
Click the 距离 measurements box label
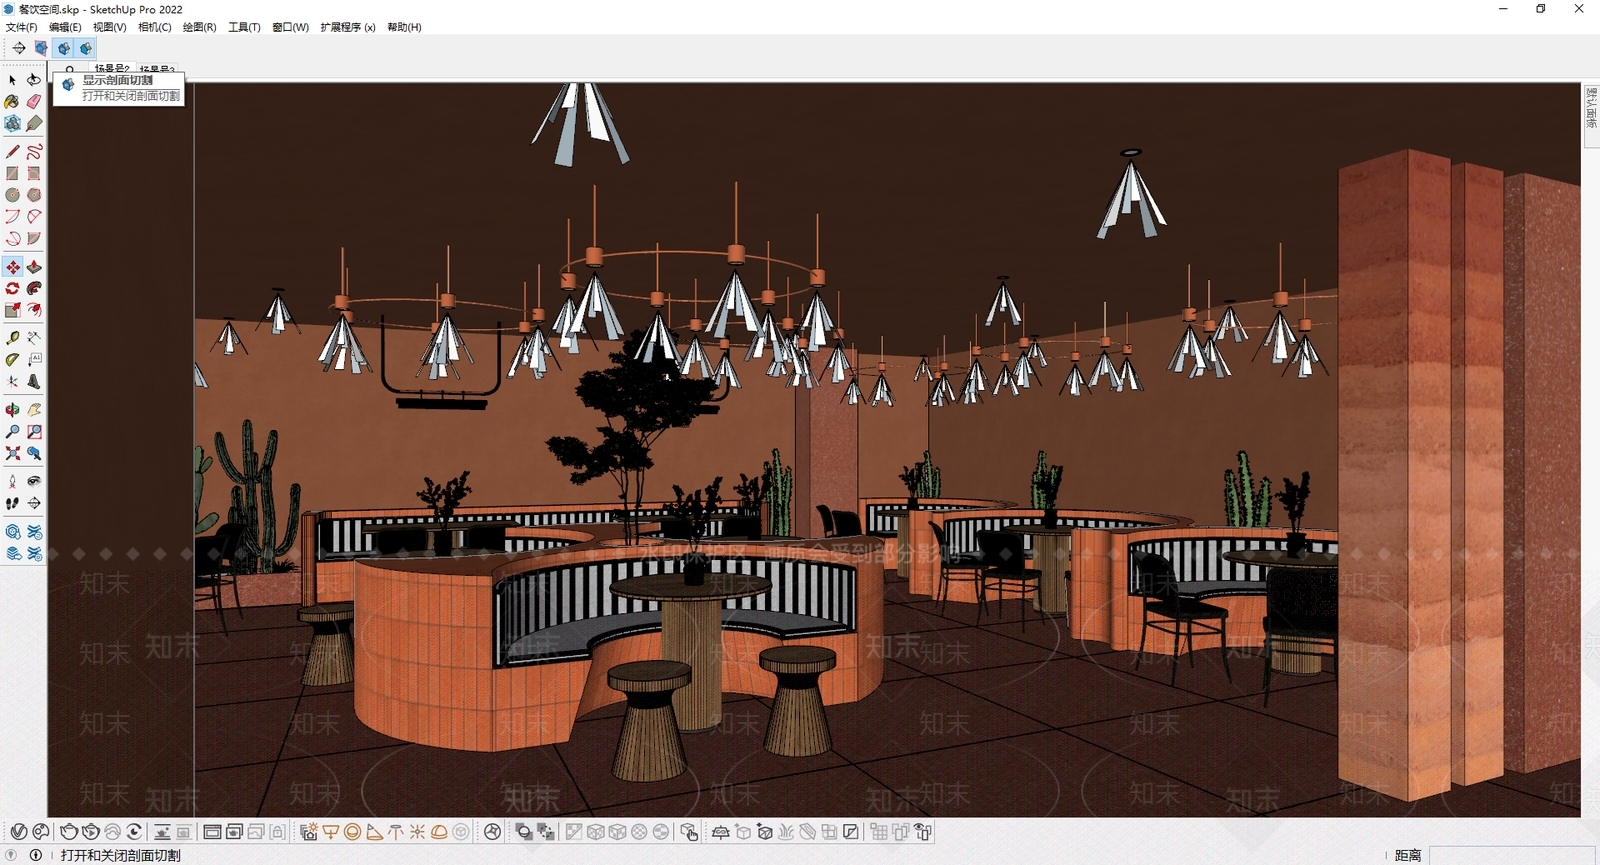tap(1408, 855)
